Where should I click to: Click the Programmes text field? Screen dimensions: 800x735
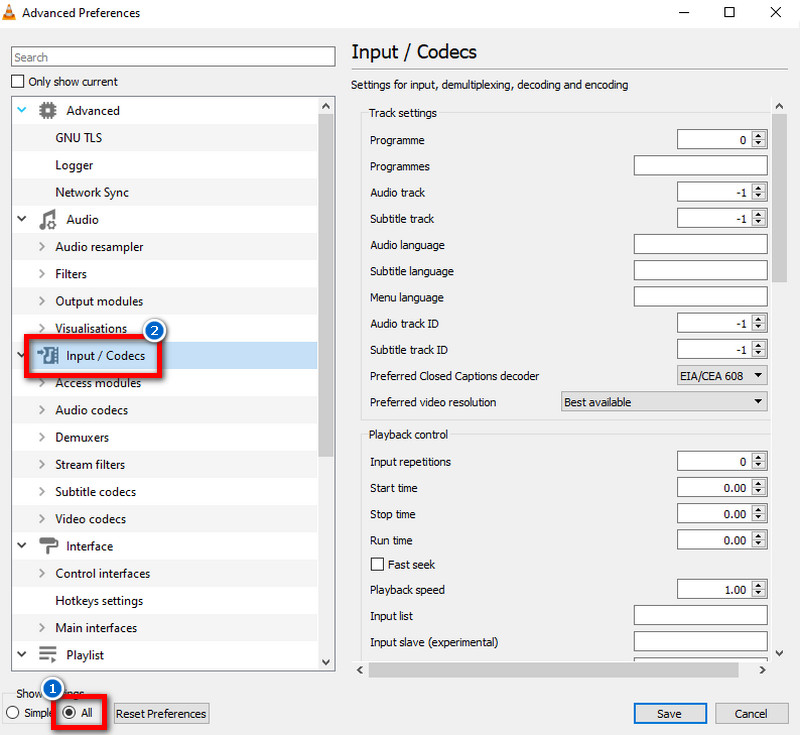701,166
